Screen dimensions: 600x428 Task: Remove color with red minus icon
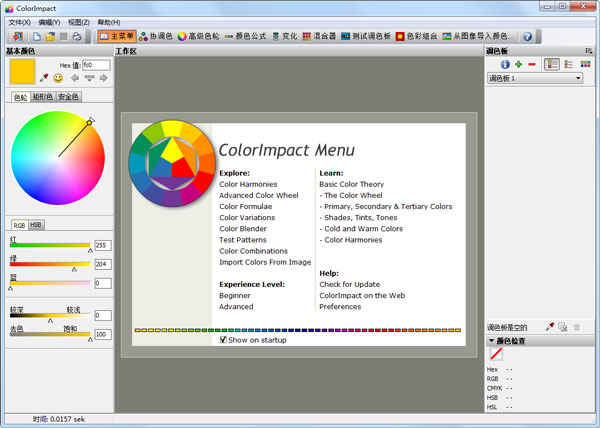point(532,65)
